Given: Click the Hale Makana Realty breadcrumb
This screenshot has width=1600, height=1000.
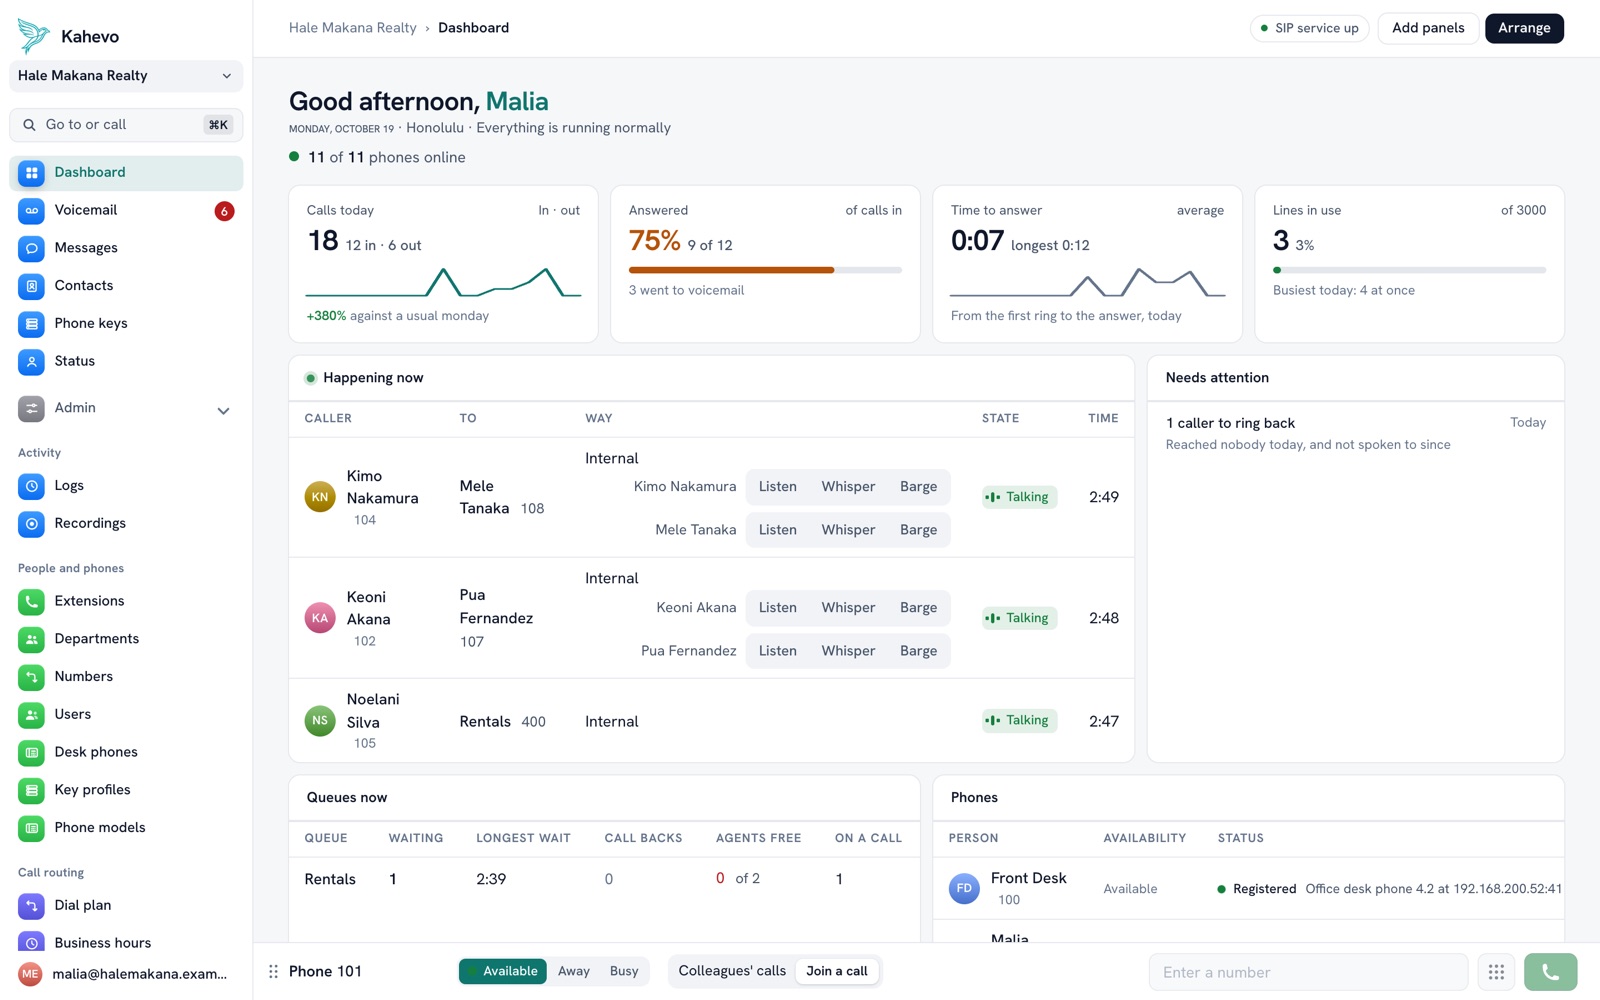Looking at the screenshot, I should point(353,28).
